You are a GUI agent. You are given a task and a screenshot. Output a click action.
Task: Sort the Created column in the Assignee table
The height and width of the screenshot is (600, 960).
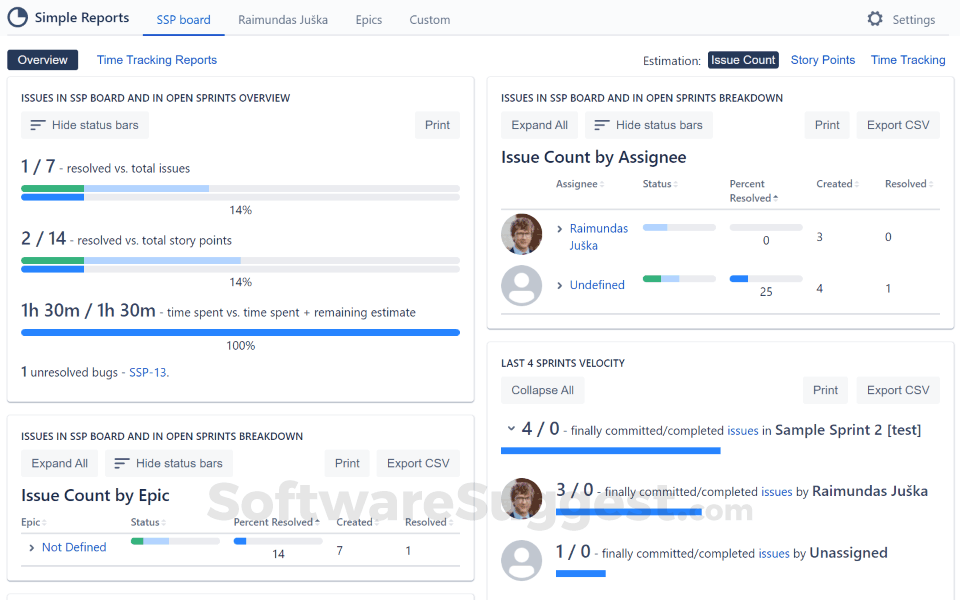click(x=858, y=184)
